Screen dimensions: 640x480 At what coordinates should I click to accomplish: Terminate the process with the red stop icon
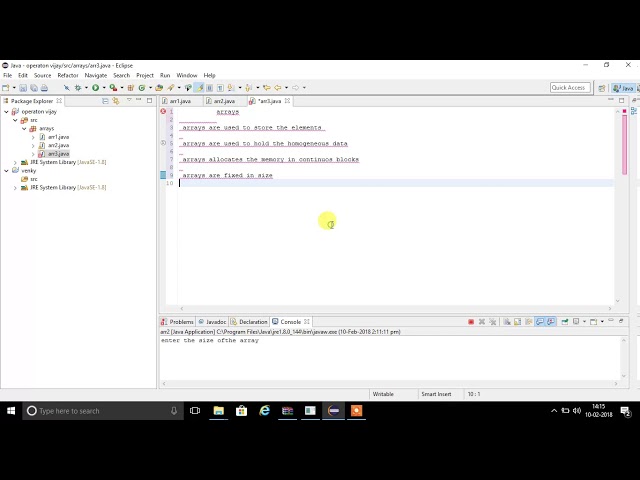click(x=471, y=322)
